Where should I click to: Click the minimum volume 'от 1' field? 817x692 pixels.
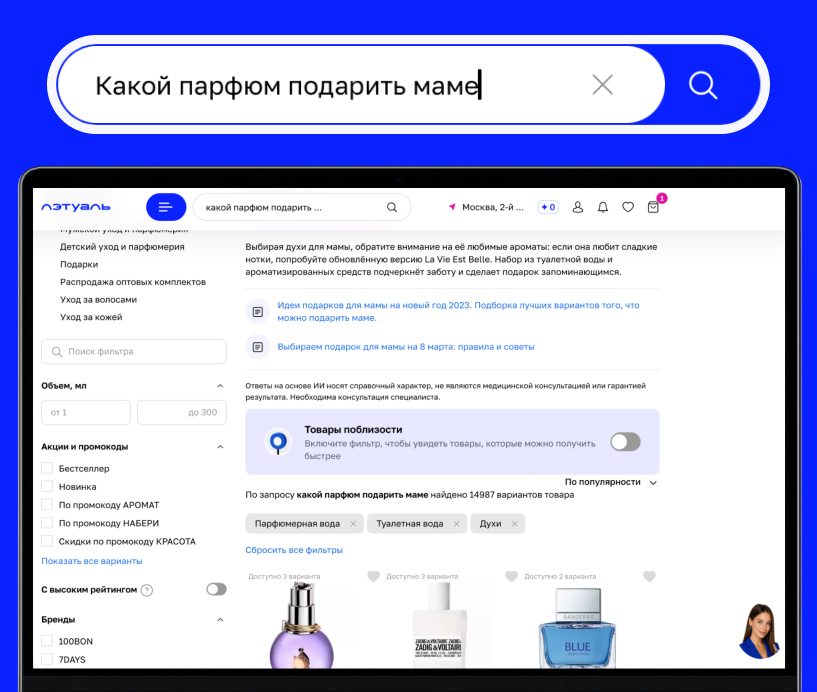tap(86, 412)
